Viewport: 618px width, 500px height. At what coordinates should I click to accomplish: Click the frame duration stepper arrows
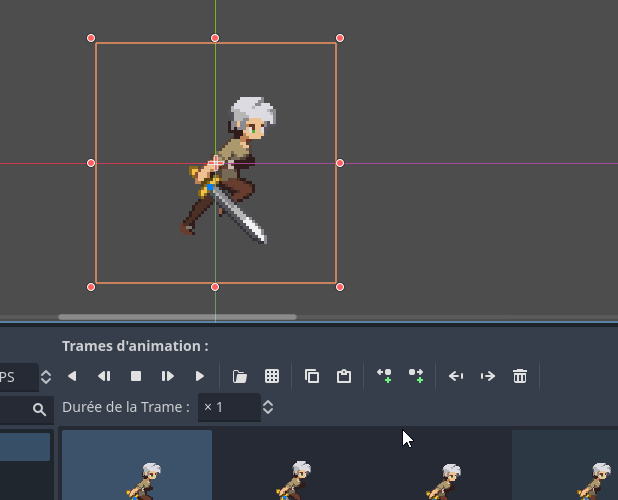click(268, 407)
